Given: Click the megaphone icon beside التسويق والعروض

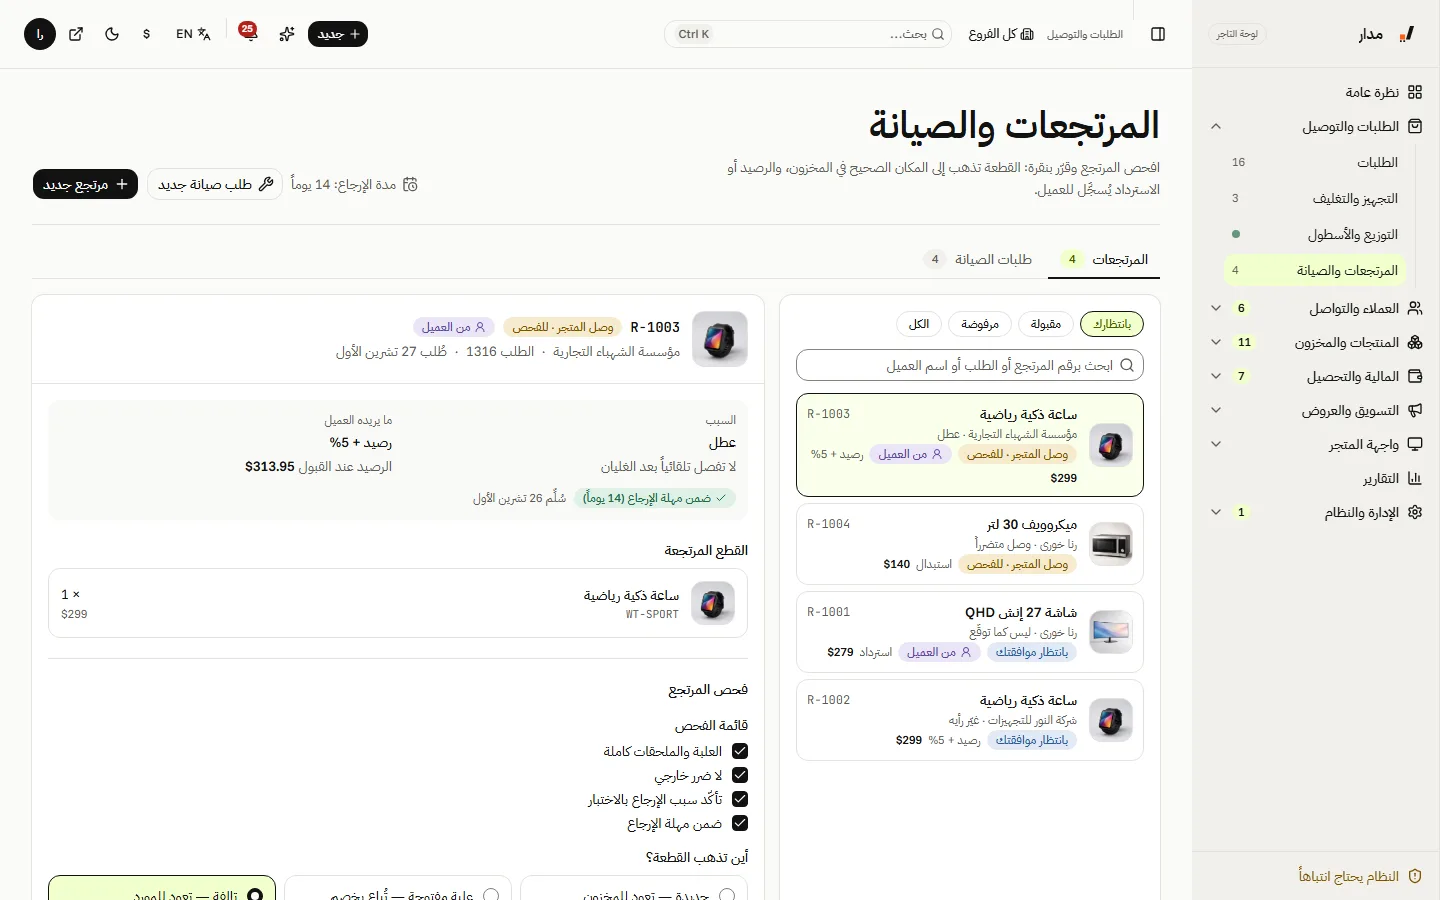Looking at the screenshot, I should click(x=1415, y=411).
